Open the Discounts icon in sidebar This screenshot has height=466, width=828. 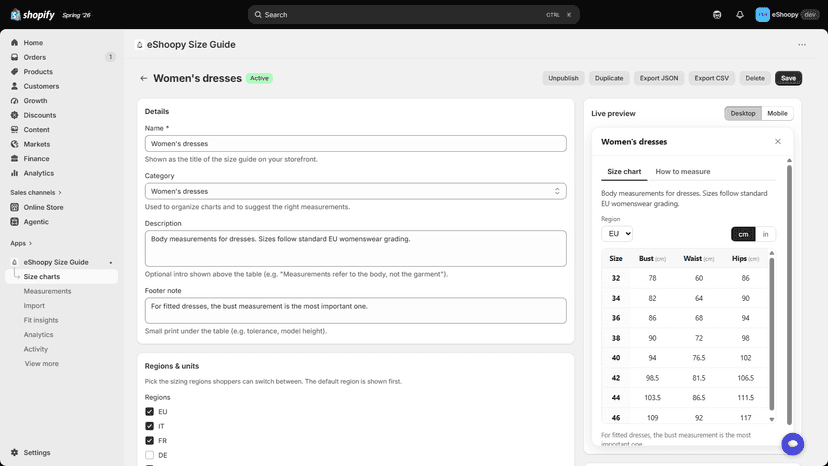pyautogui.click(x=14, y=115)
